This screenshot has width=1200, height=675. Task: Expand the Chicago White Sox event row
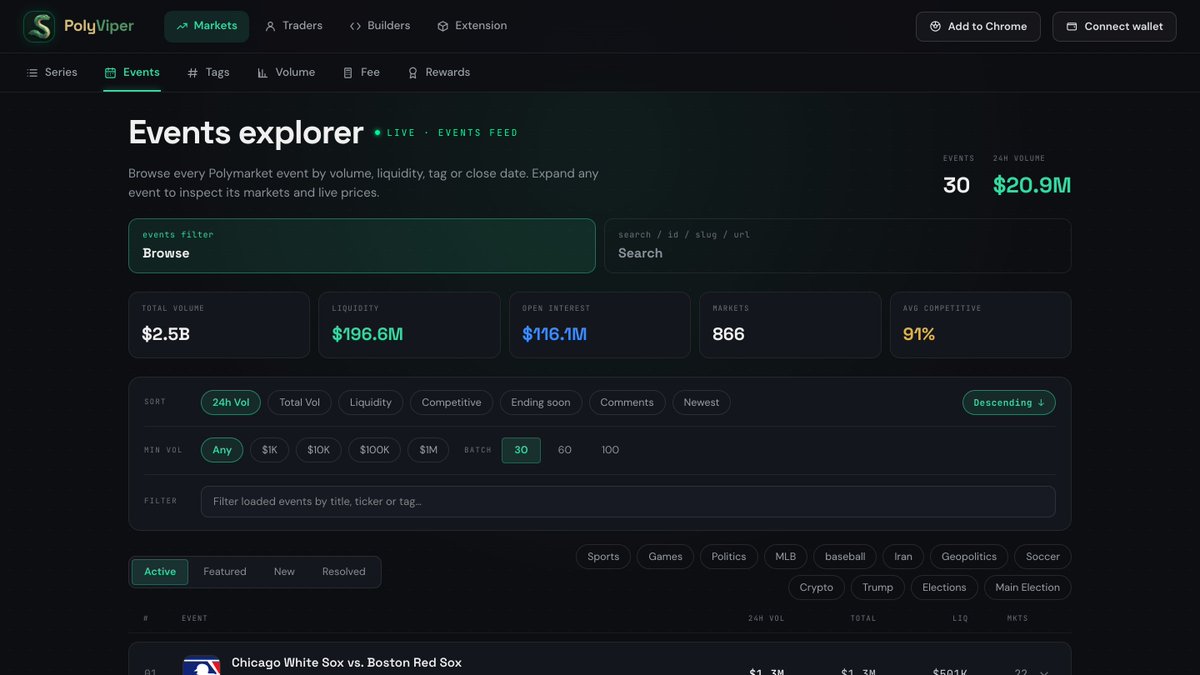[1045, 672]
